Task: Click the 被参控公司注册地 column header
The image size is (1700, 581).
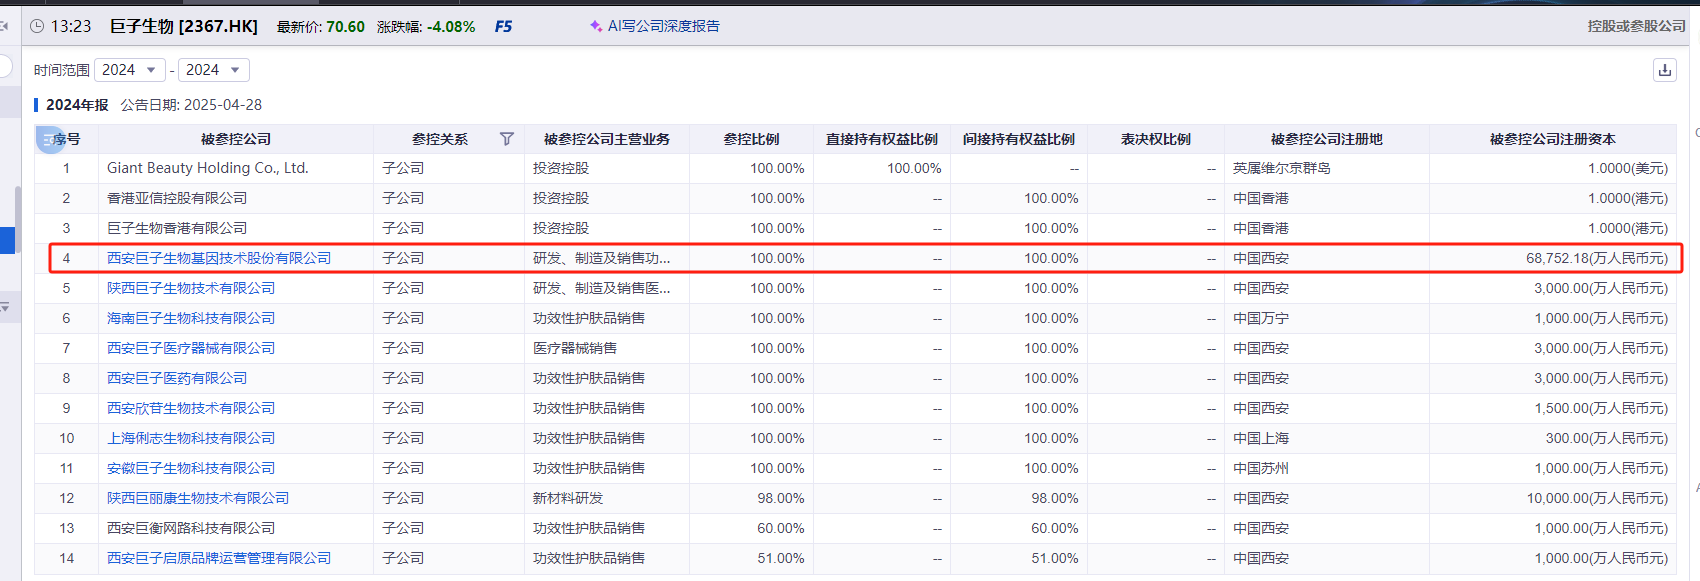Action: (x=1327, y=139)
